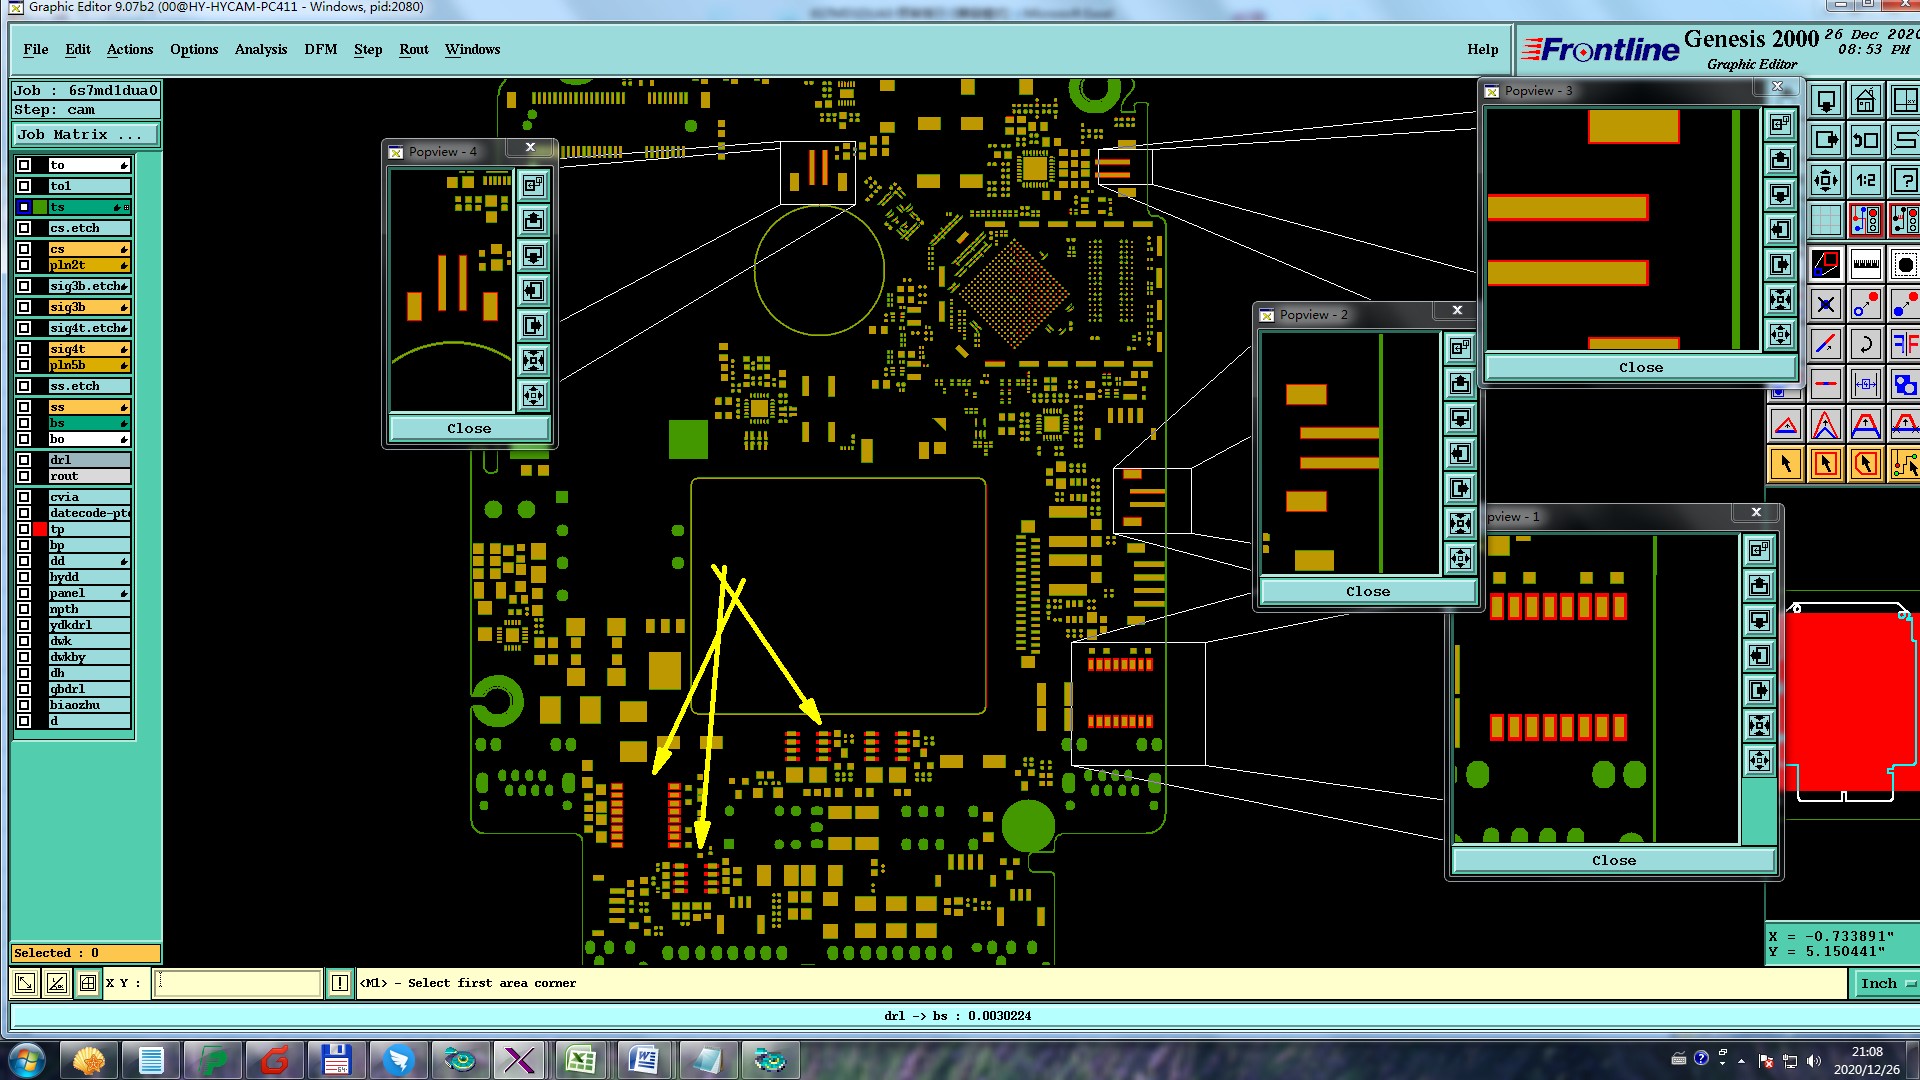
Task: Click the home view icon
Action: (1865, 101)
